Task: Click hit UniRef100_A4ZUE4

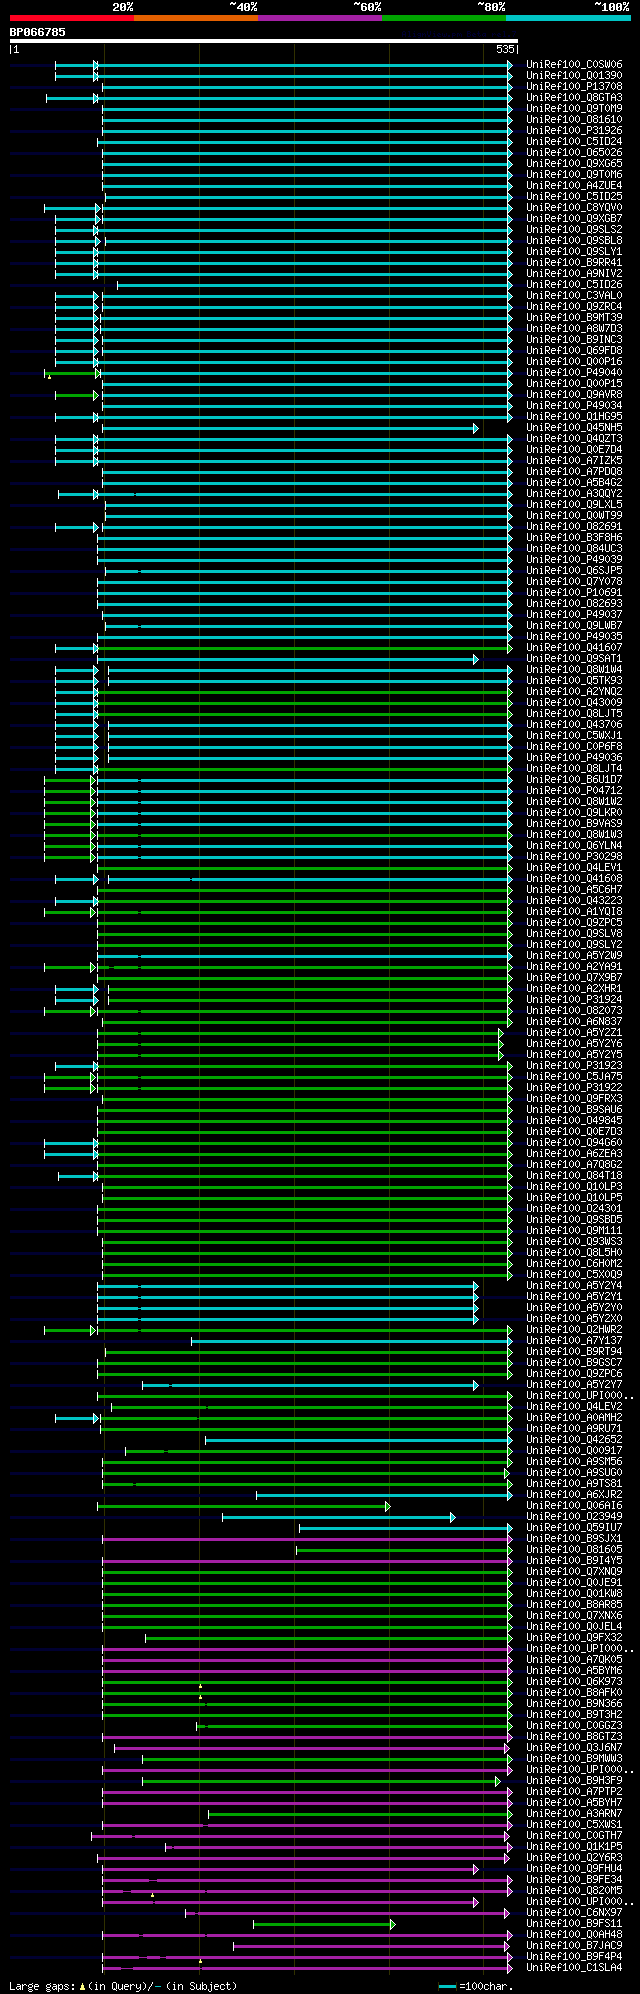Action: click(574, 186)
